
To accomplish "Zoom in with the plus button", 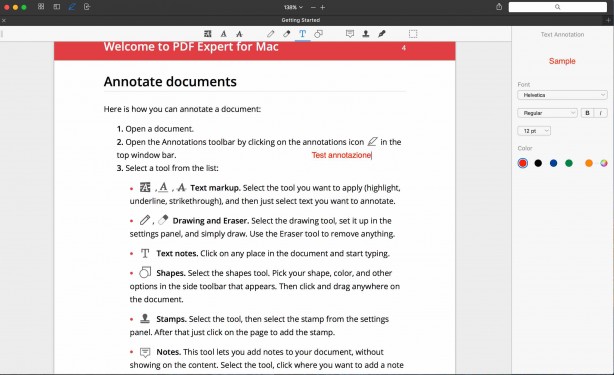I will tap(323, 7).
